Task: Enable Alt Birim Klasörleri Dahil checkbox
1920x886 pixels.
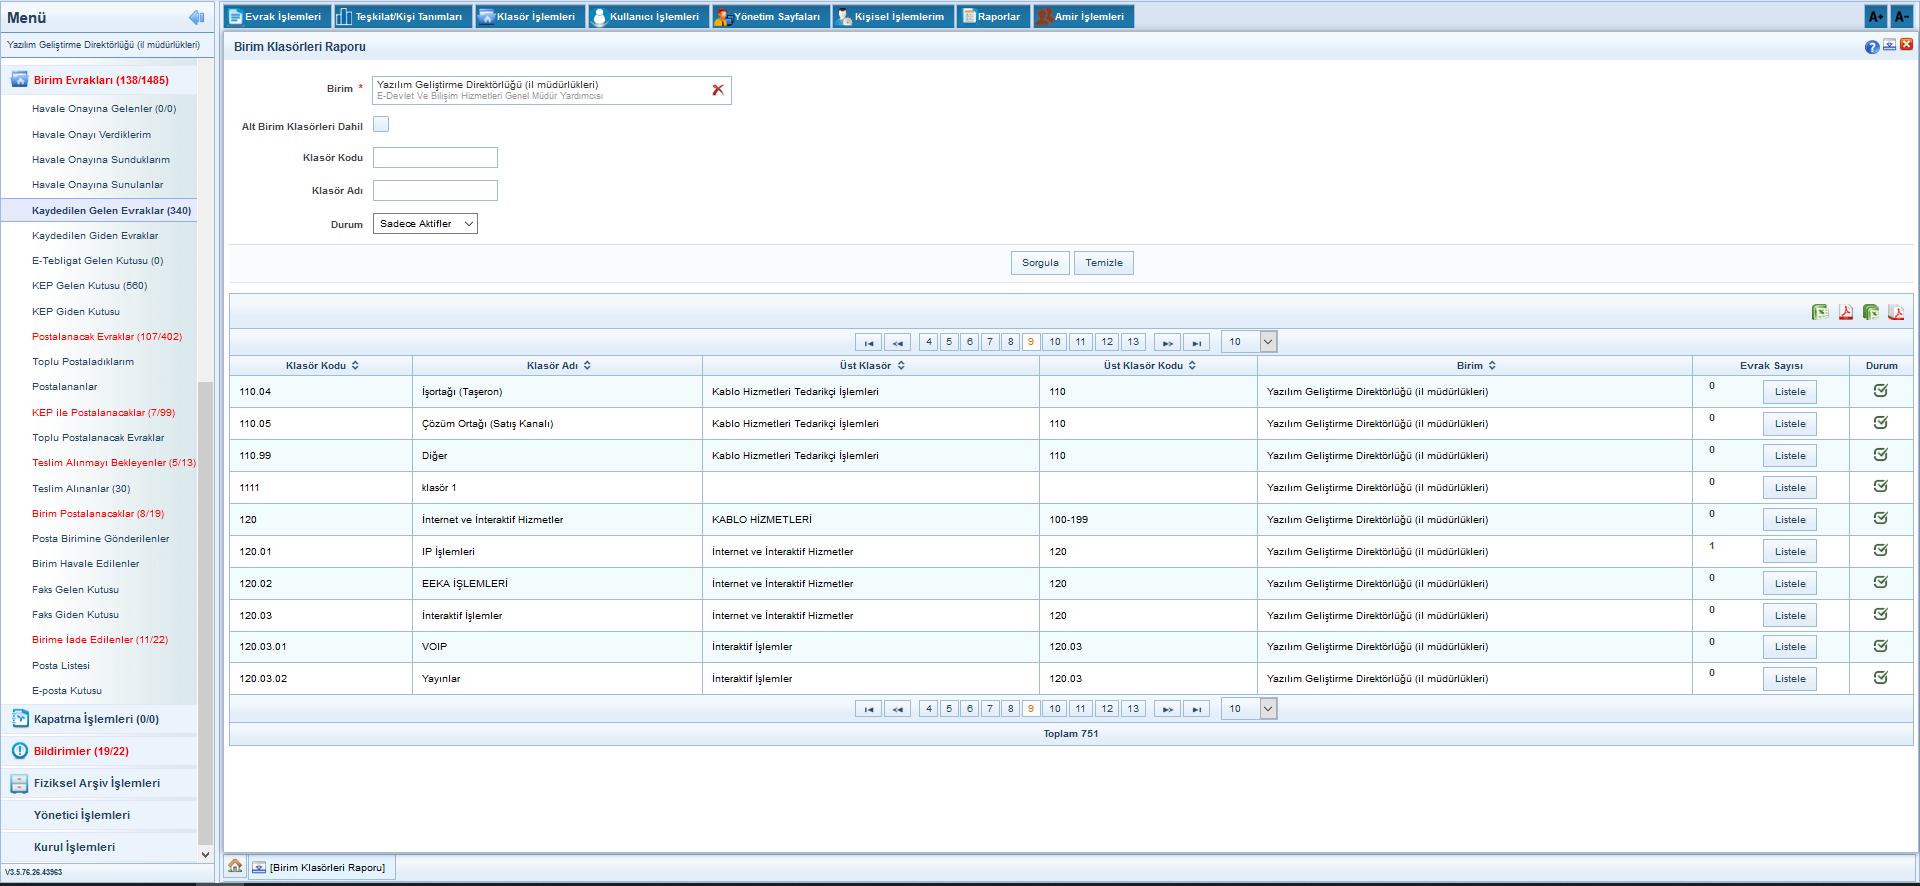Action: [381, 125]
